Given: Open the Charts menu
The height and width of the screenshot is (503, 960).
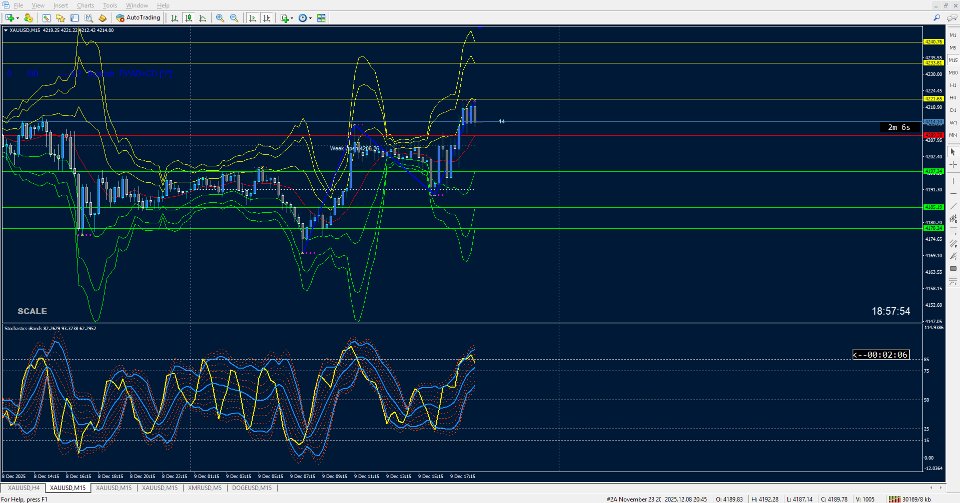Looking at the screenshot, I should pyautogui.click(x=85, y=6).
